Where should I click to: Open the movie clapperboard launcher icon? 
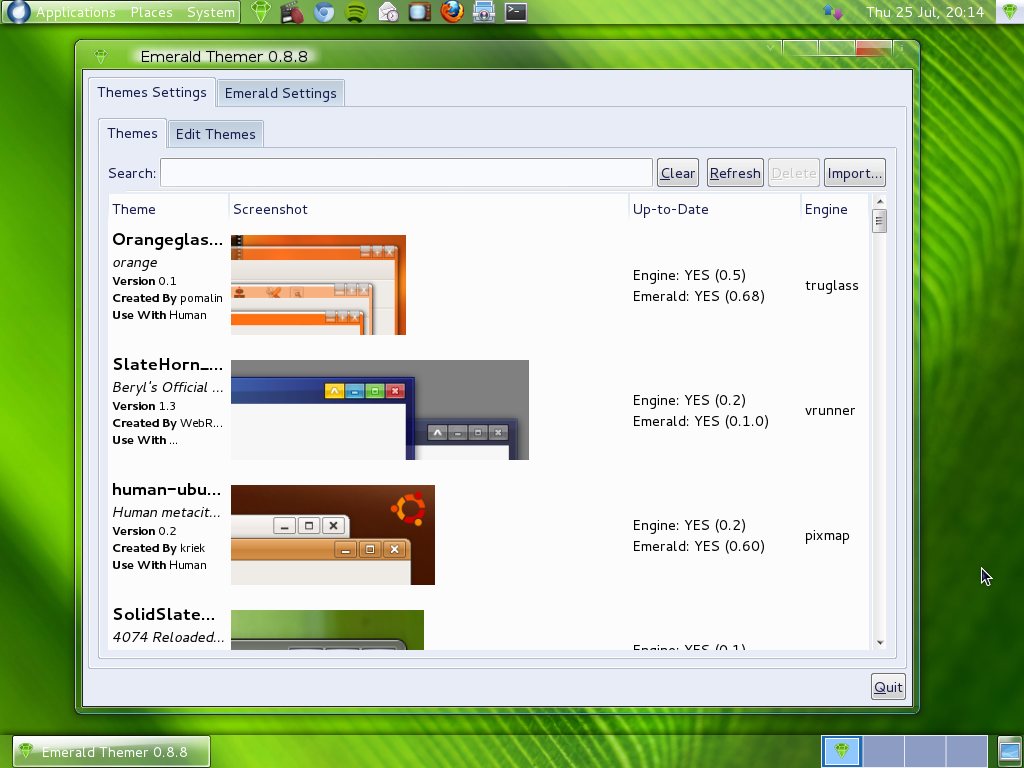coord(292,12)
